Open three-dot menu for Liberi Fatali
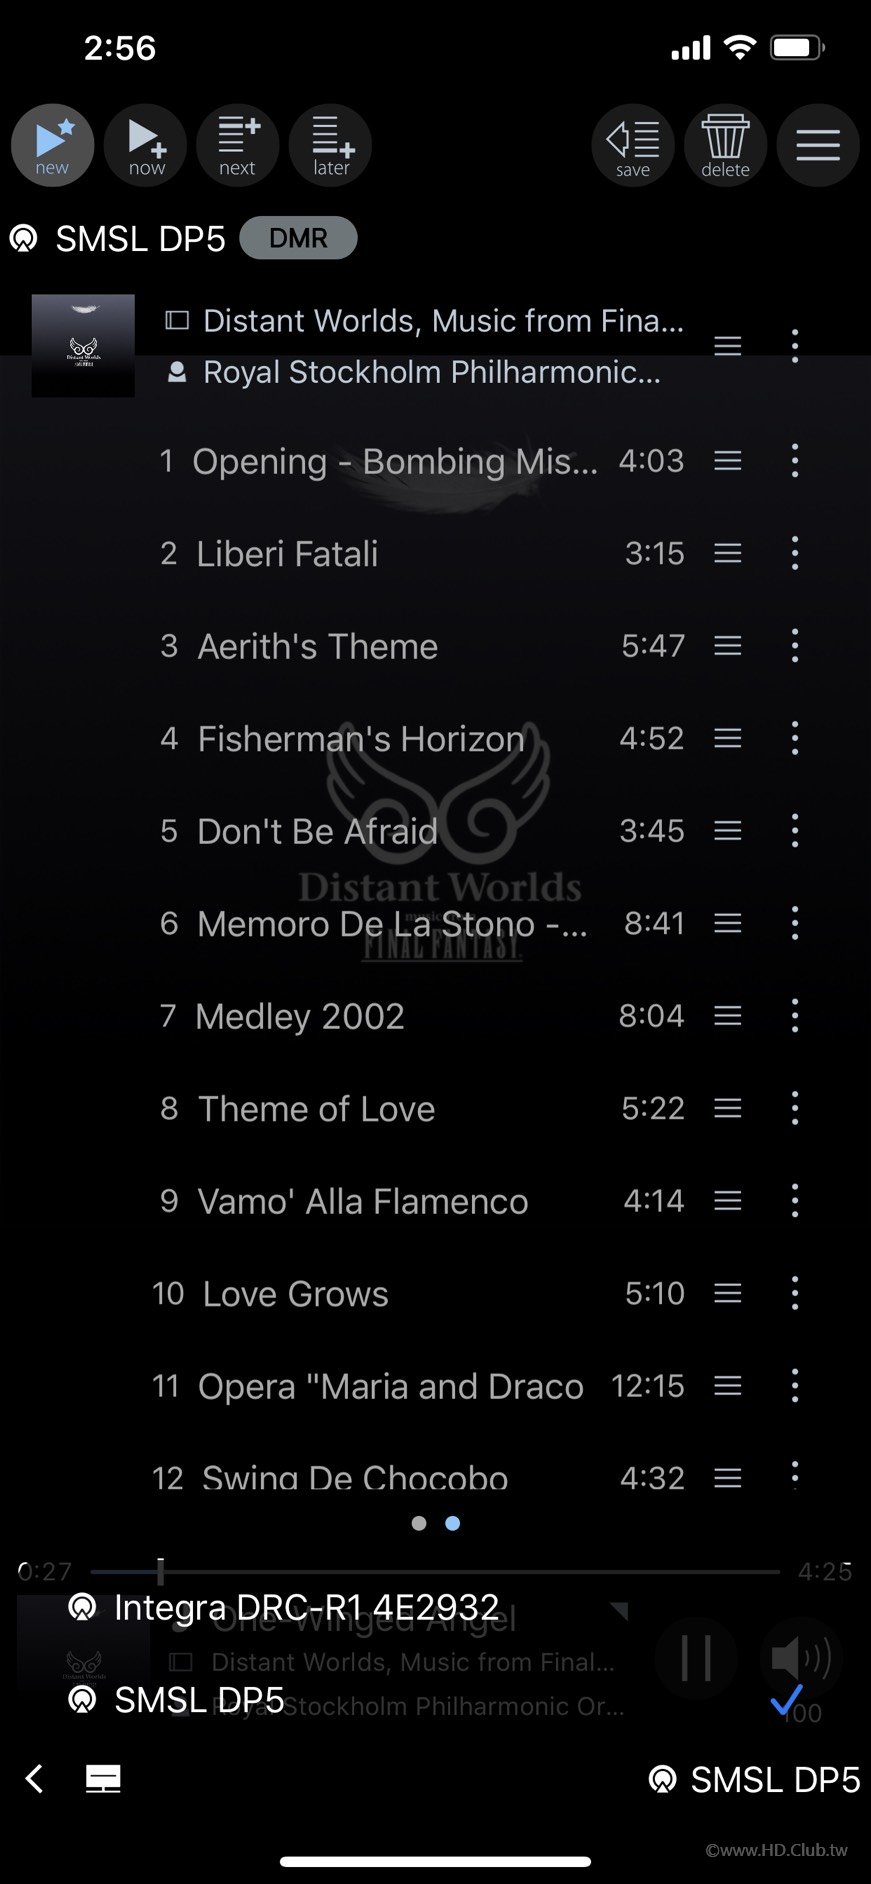 tap(795, 553)
